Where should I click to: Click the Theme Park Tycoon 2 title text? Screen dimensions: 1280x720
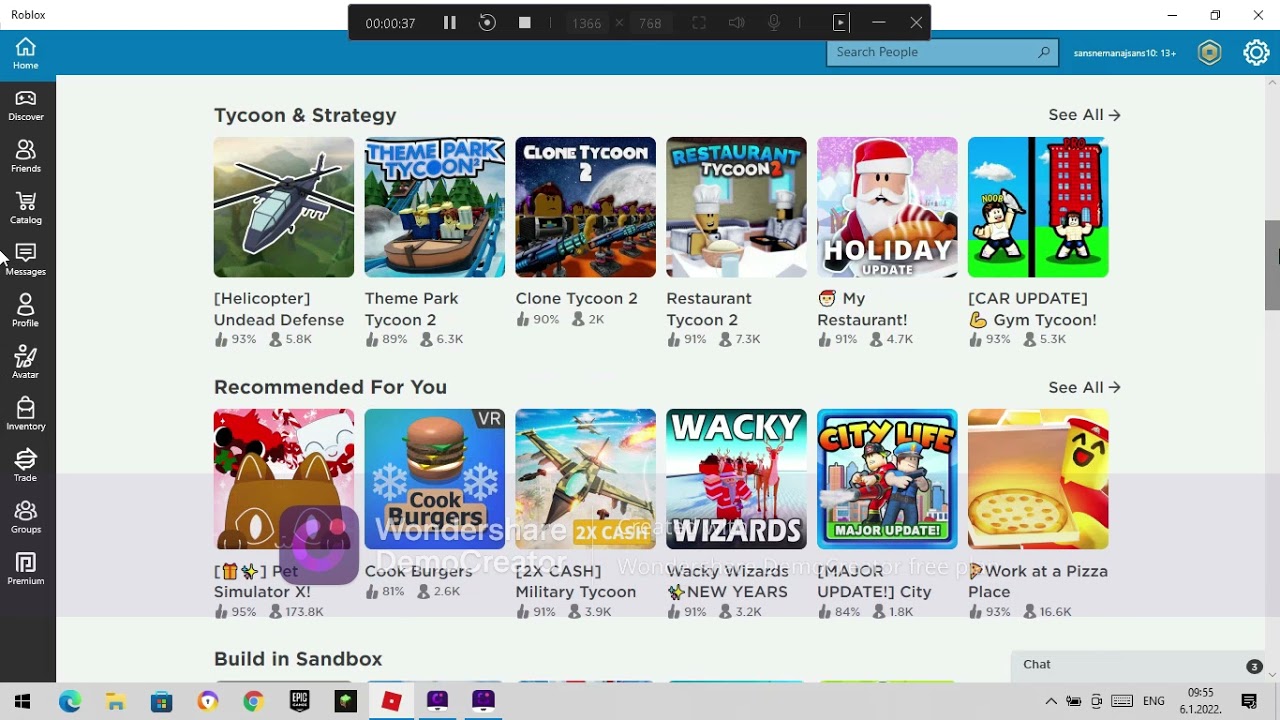[x=412, y=309]
